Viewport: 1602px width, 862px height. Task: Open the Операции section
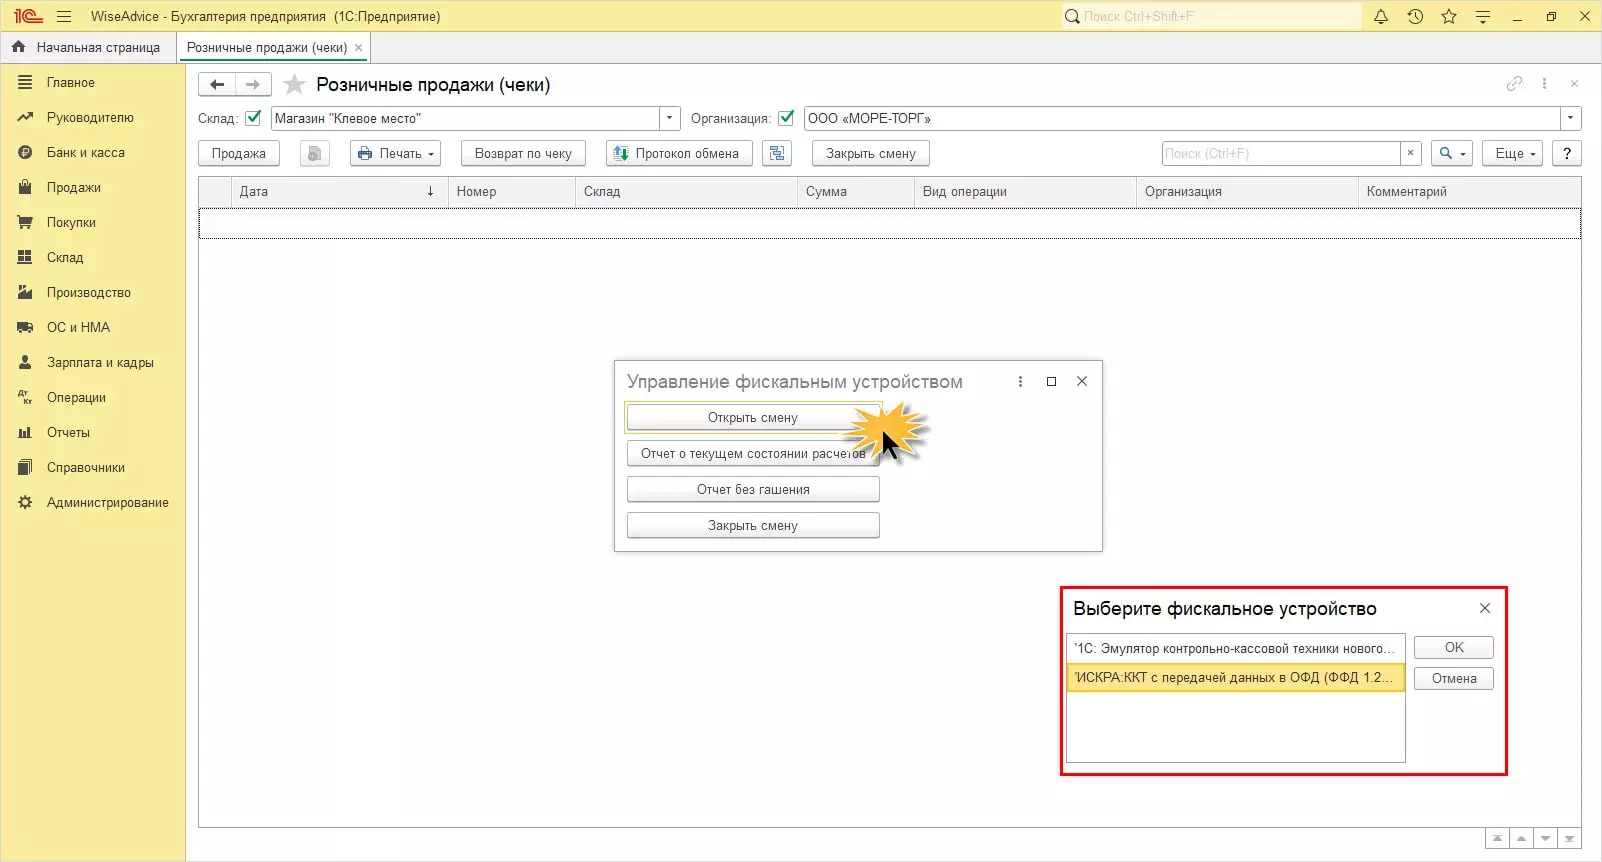click(x=76, y=398)
